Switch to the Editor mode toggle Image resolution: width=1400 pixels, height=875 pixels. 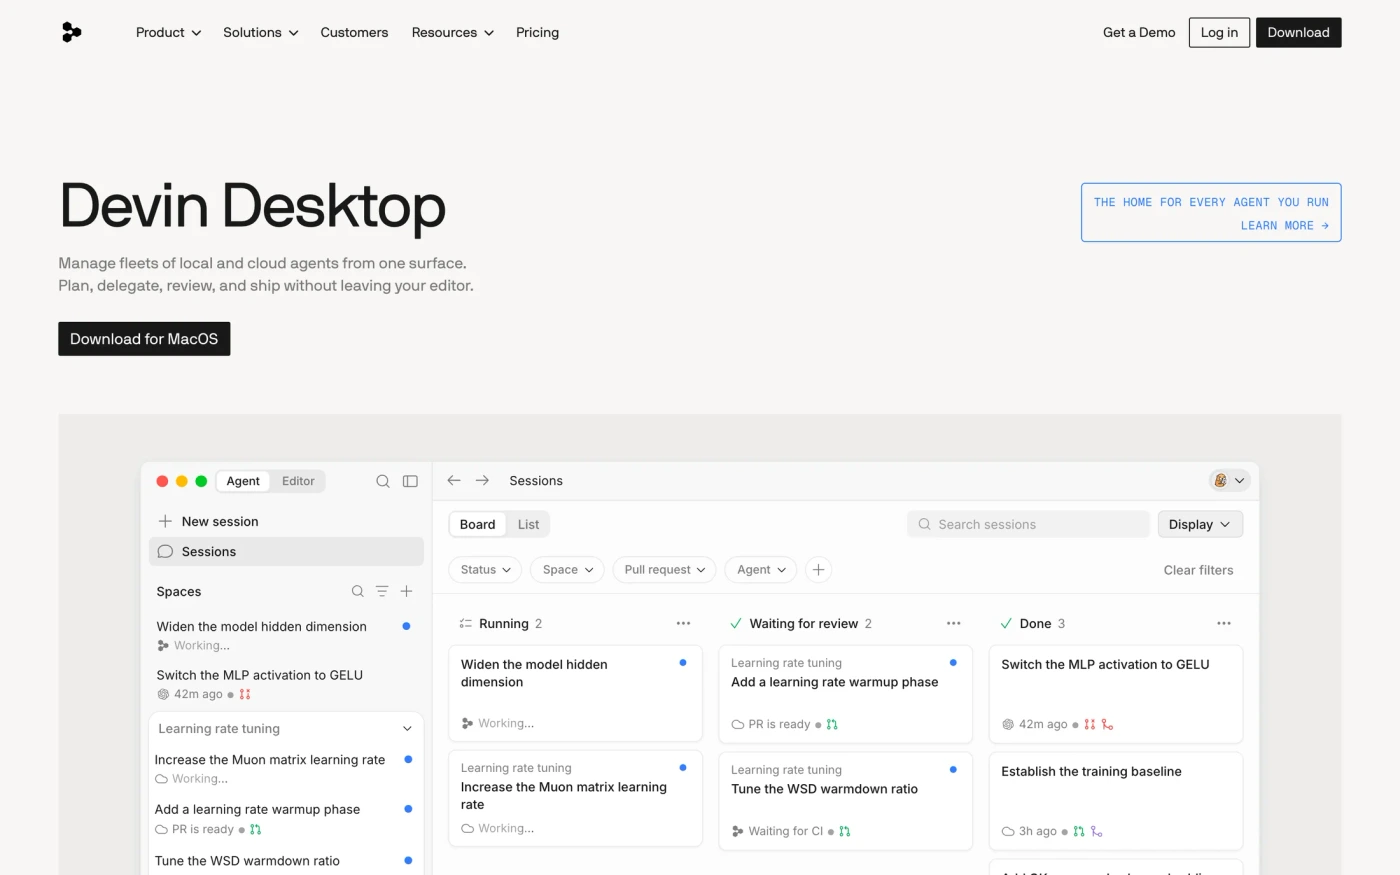tap(298, 481)
